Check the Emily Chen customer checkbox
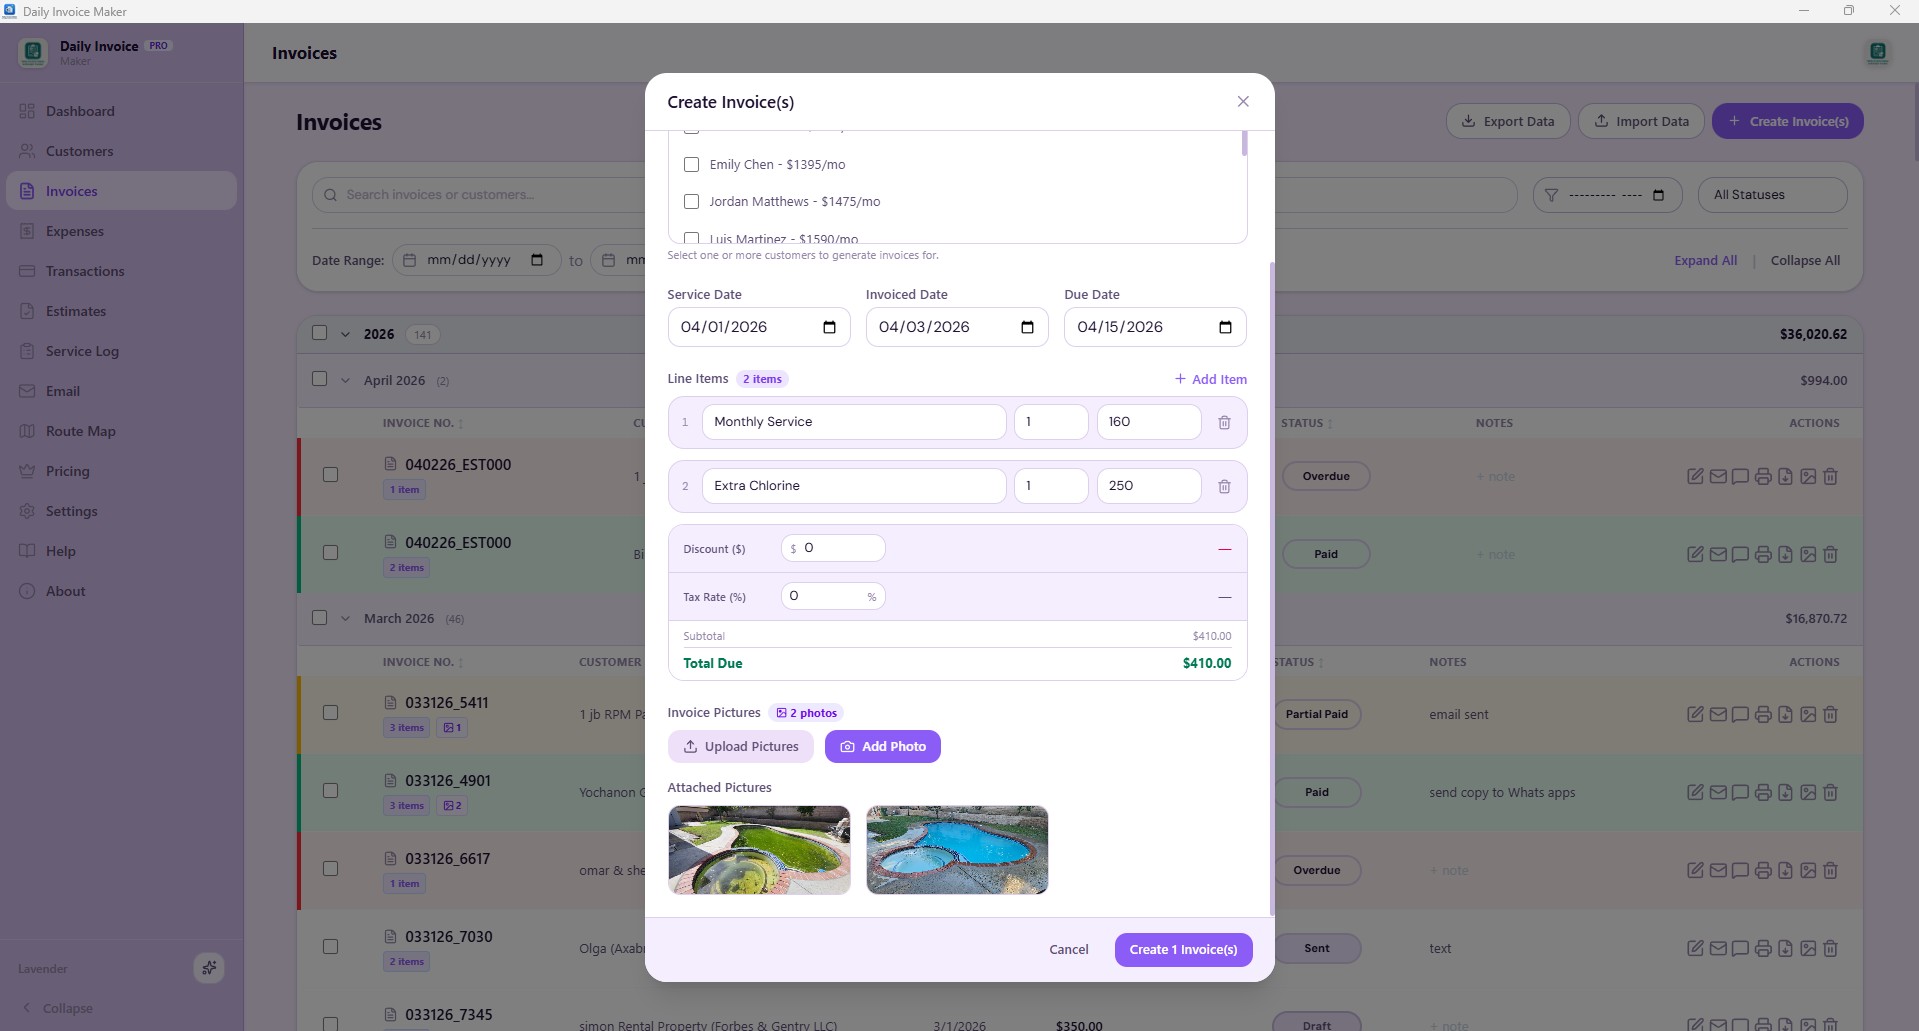Screen dimensions: 1919x1031 (x=691, y=164)
